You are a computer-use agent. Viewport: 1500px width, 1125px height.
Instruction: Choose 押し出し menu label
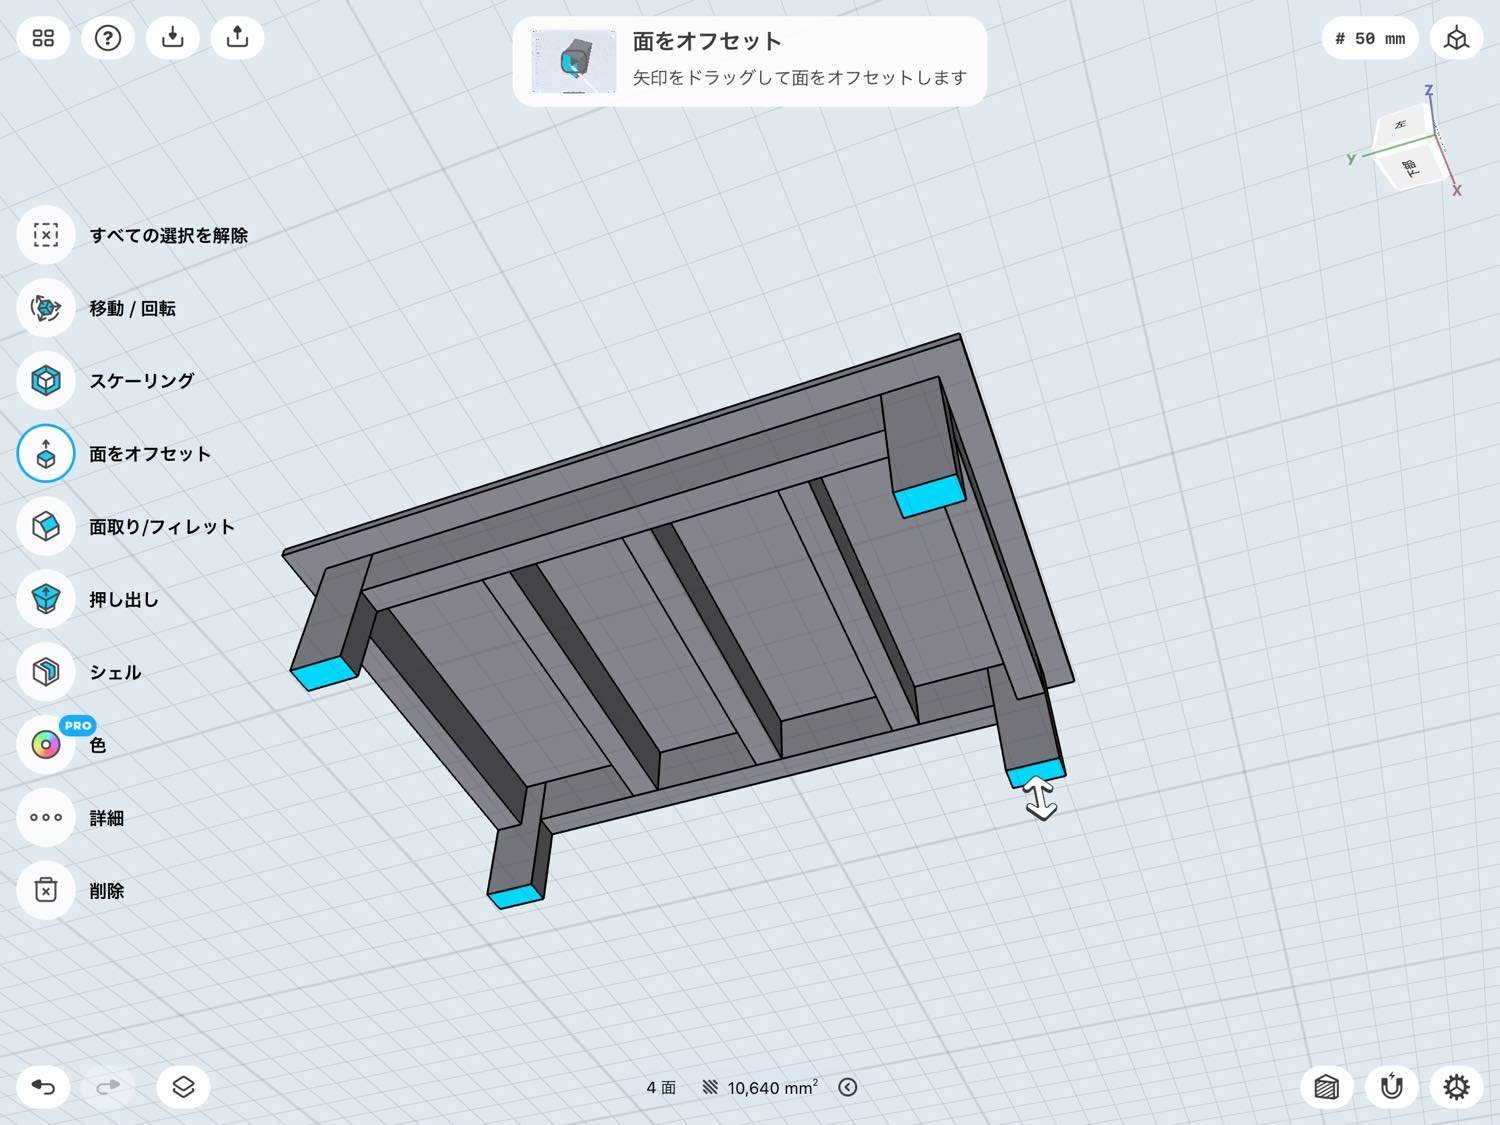tap(124, 599)
